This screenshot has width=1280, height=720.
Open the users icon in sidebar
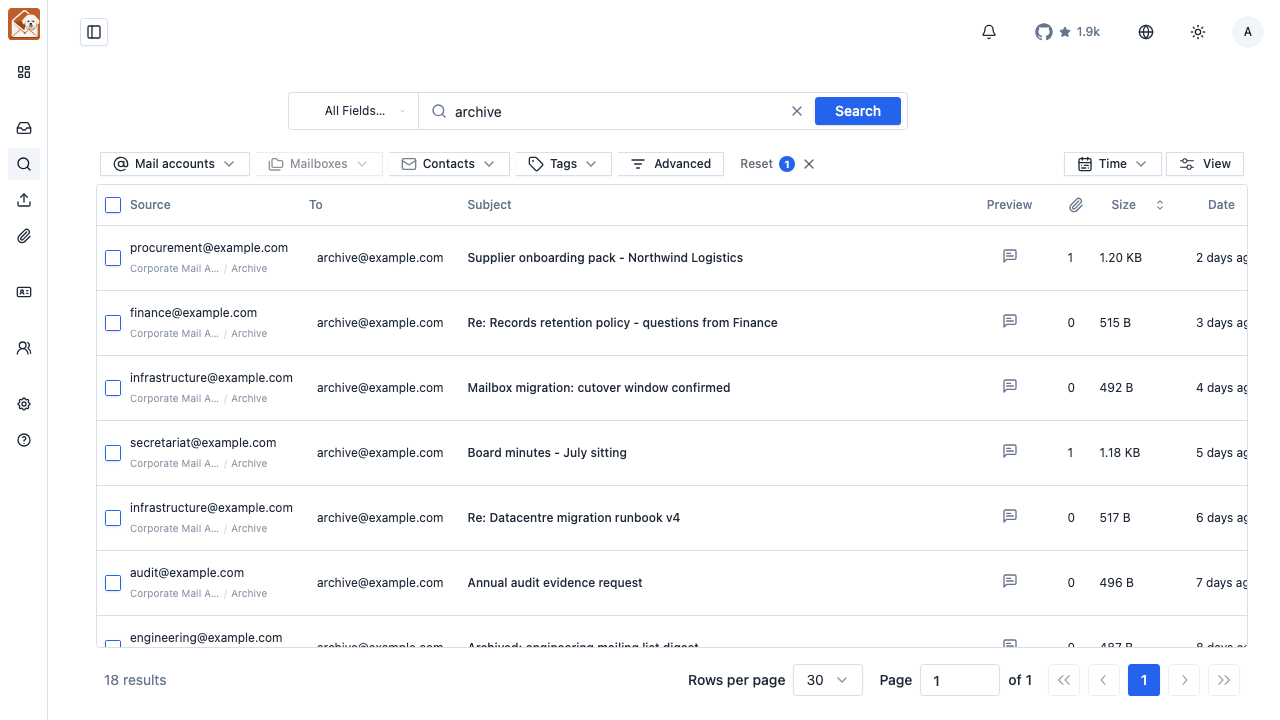pos(24,348)
